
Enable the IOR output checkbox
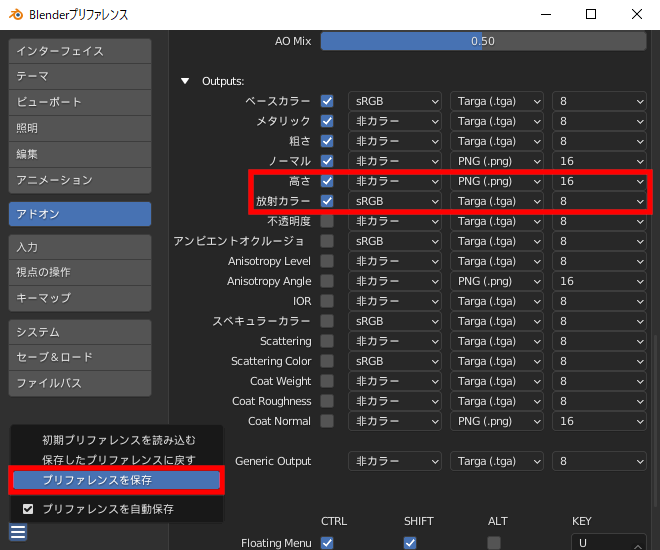pyautogui.click(x=327, y=301)
